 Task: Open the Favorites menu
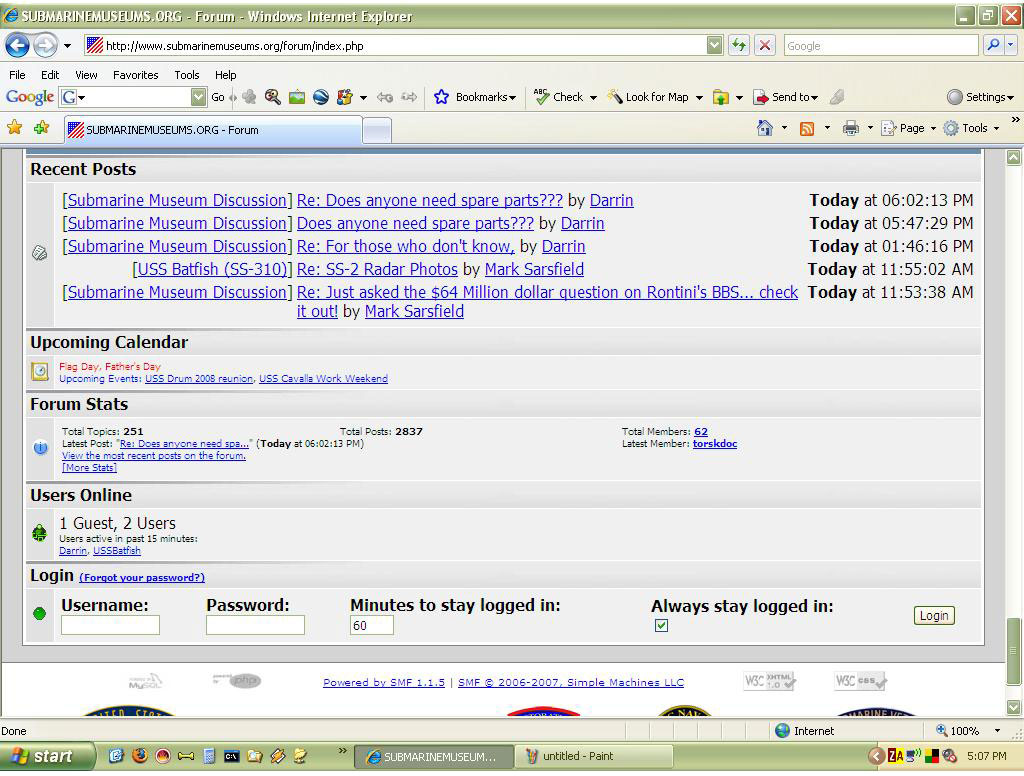click(135, 75)
